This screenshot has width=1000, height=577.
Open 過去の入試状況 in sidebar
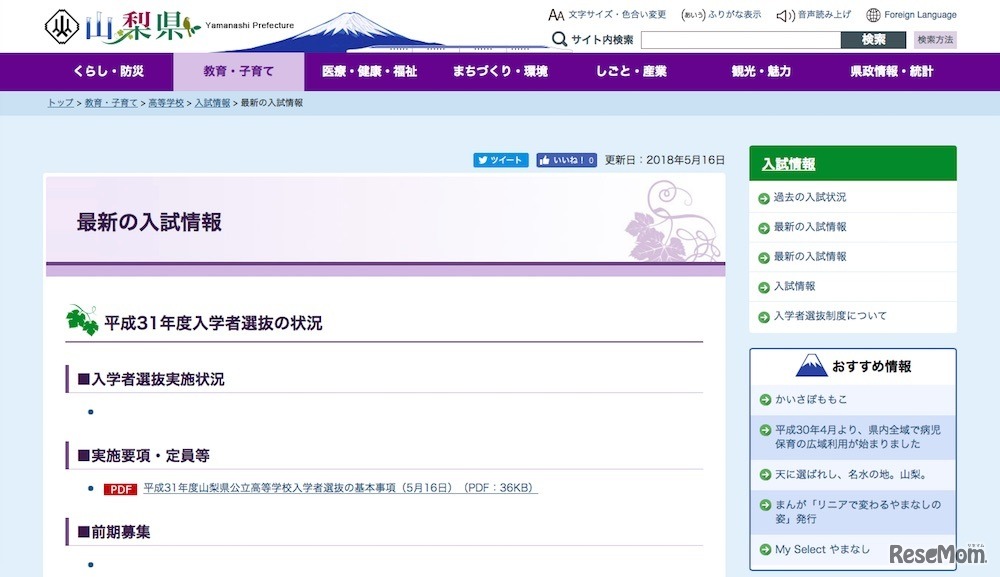(x=809, y=197)
